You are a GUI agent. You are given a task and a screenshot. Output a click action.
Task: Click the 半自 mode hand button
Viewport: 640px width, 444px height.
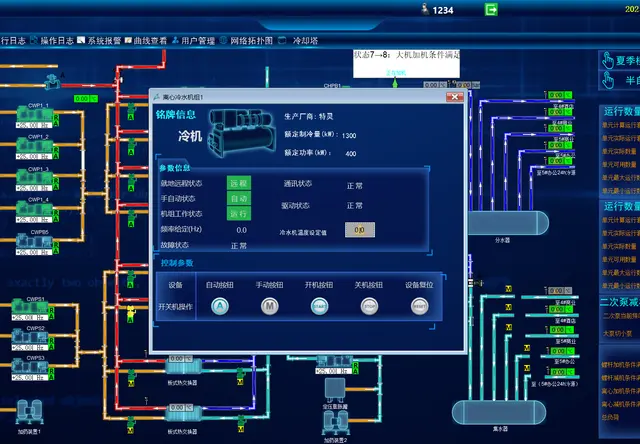(x=619, y=80)
